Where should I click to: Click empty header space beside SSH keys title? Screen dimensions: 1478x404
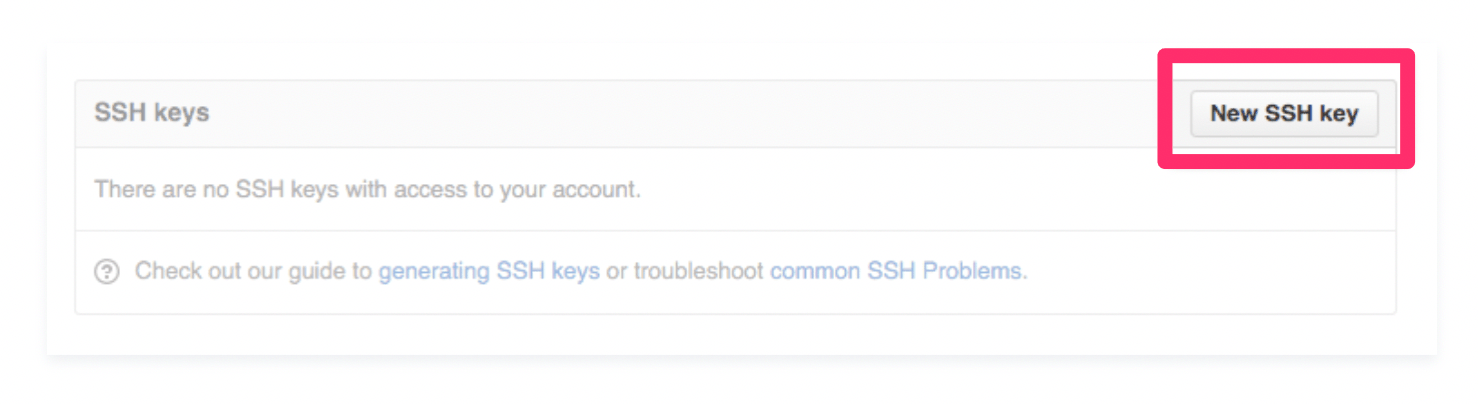[690, 114]
